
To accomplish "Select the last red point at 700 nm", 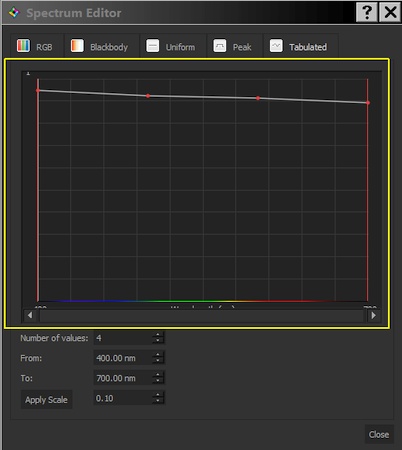I will 368,103.
